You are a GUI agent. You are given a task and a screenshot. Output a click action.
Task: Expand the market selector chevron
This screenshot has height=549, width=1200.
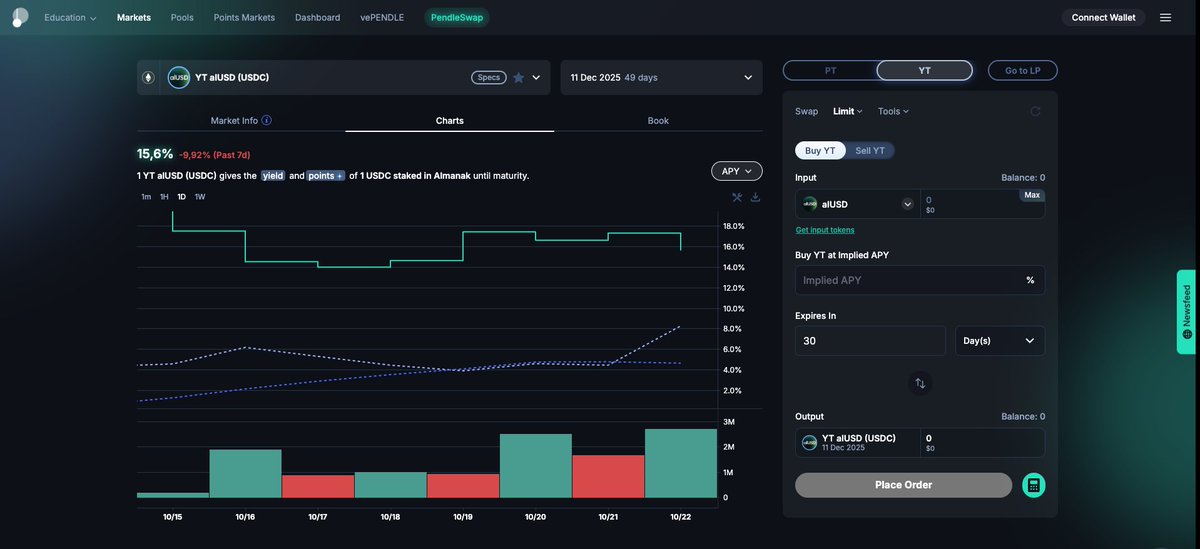536,77
